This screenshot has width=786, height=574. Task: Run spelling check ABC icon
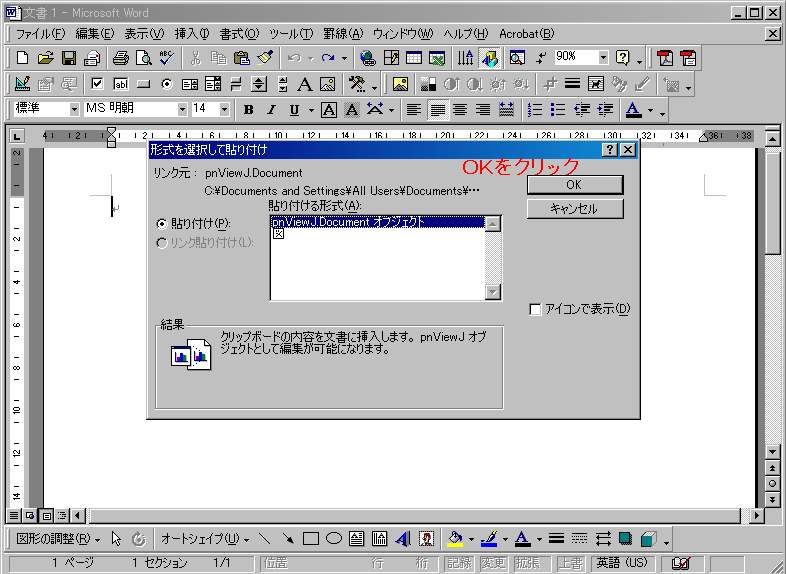(166, 58)
